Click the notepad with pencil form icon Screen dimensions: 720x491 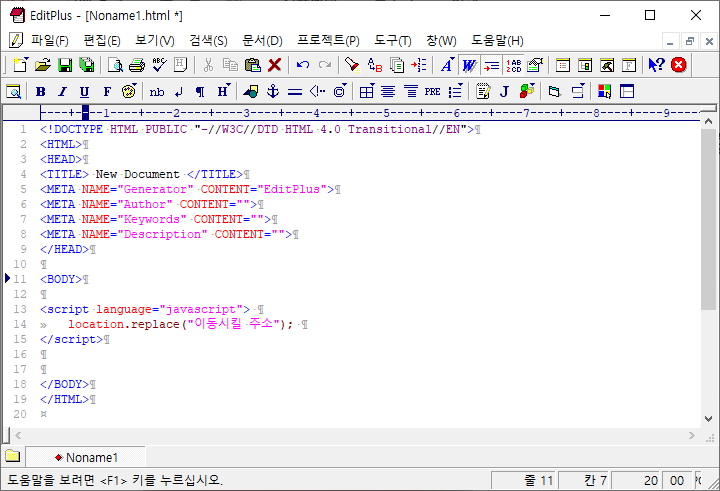click(483, 91)
